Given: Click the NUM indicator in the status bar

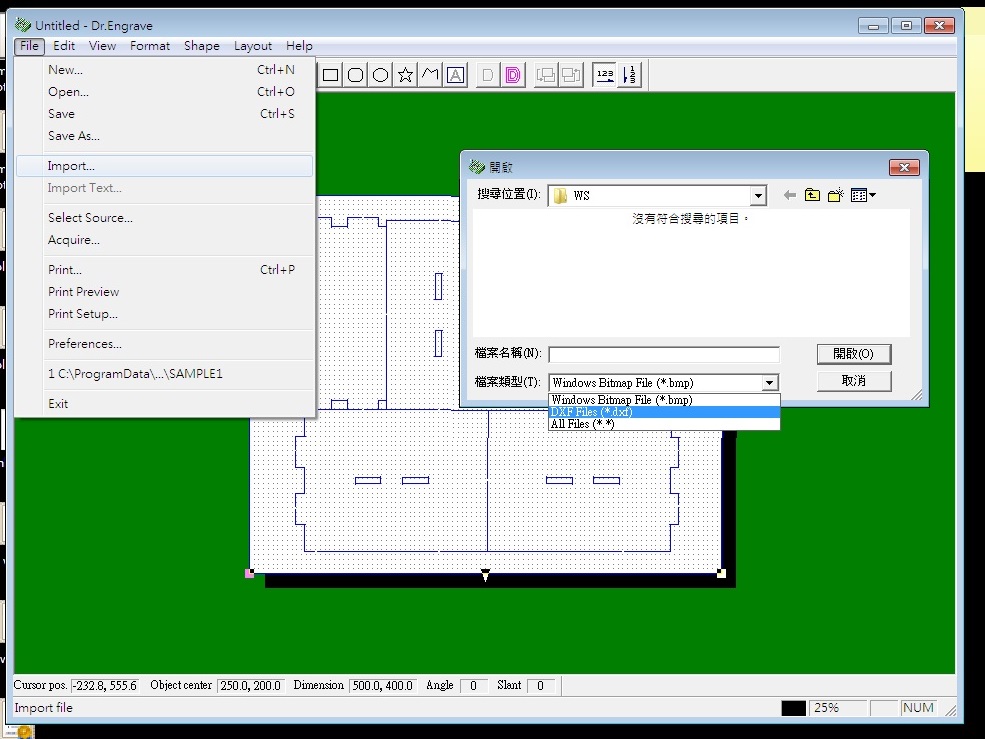Looking at the screenshot, I should [918, 708].
